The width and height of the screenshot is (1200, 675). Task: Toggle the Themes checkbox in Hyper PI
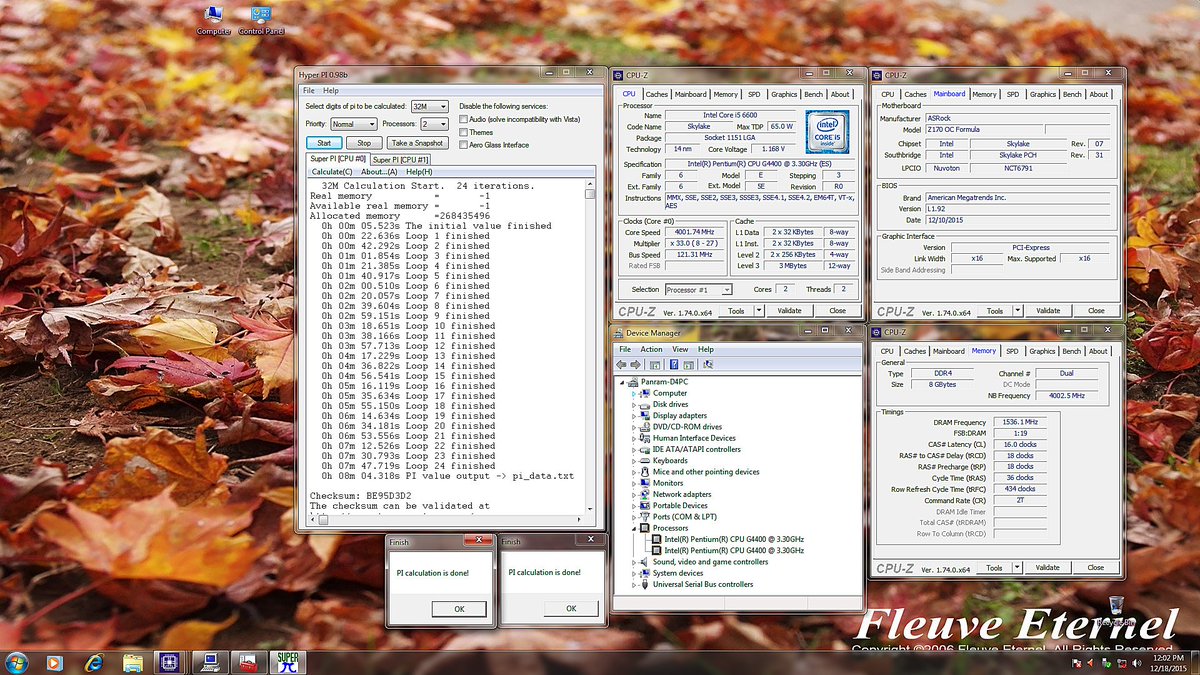[463, 132]
